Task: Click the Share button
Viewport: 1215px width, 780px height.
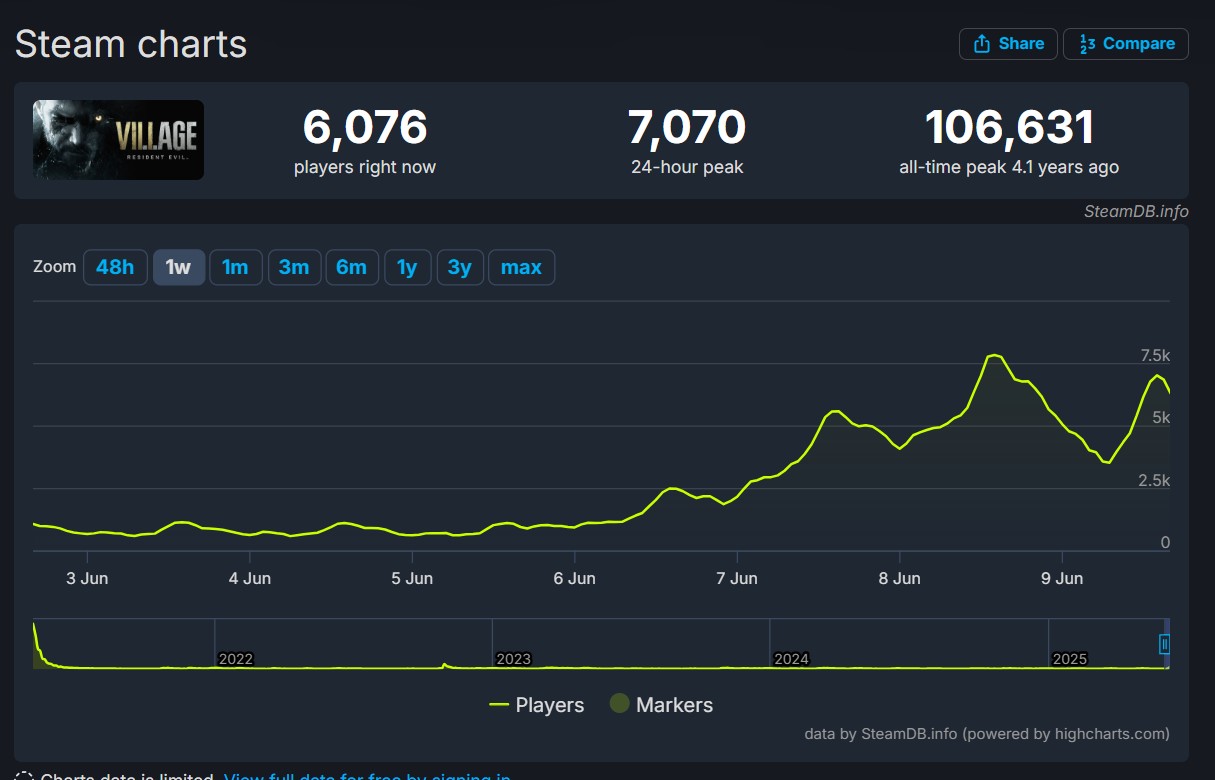Action: pos(1008,44)
